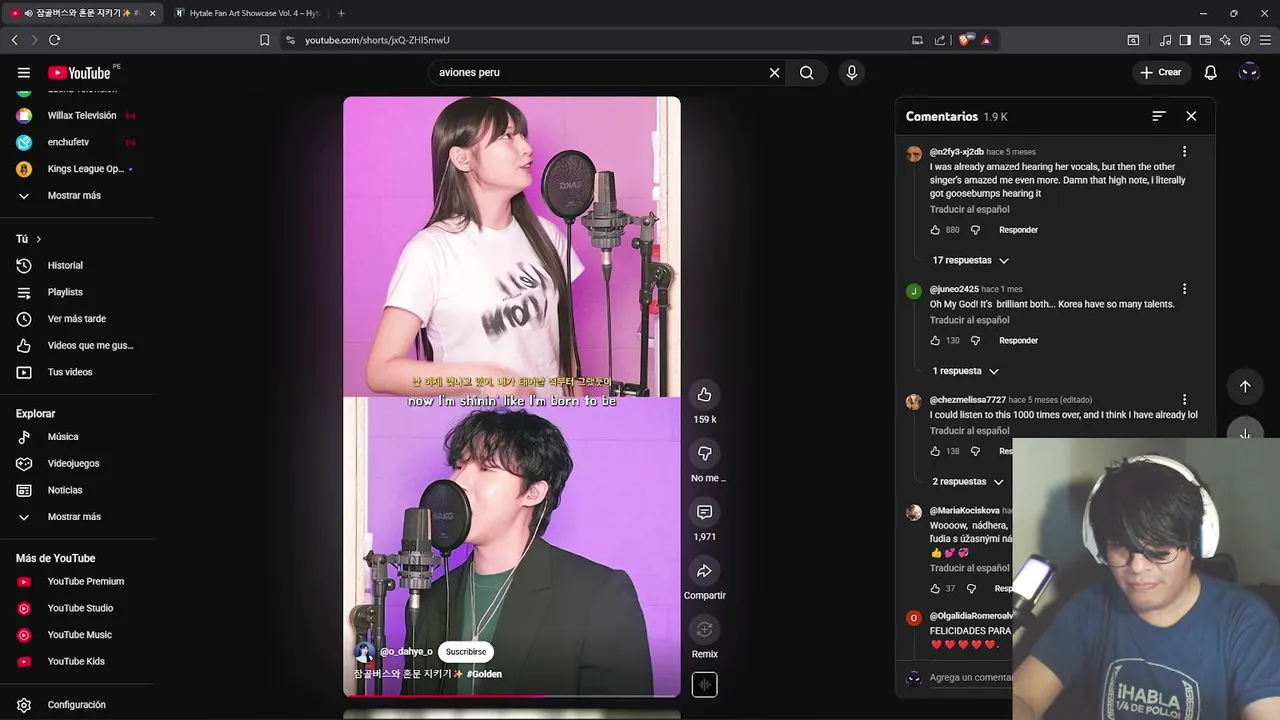Open the Short's sound page icon
Screen dimensions: 1280x720
pos(704,684)
